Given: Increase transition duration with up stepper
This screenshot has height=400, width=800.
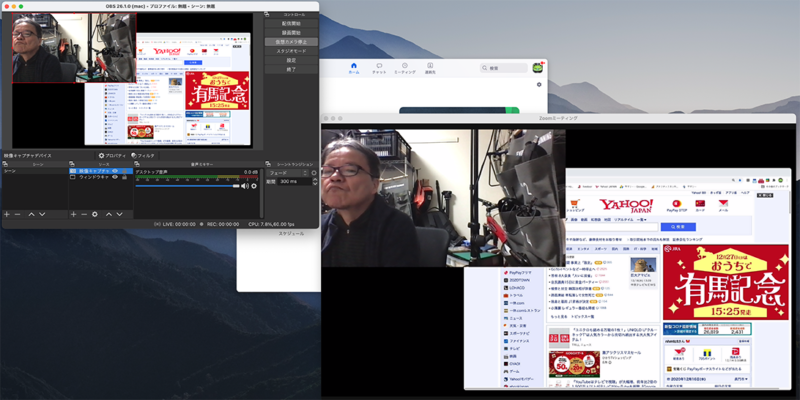Looking at the screenshot, I should [315, 180].
